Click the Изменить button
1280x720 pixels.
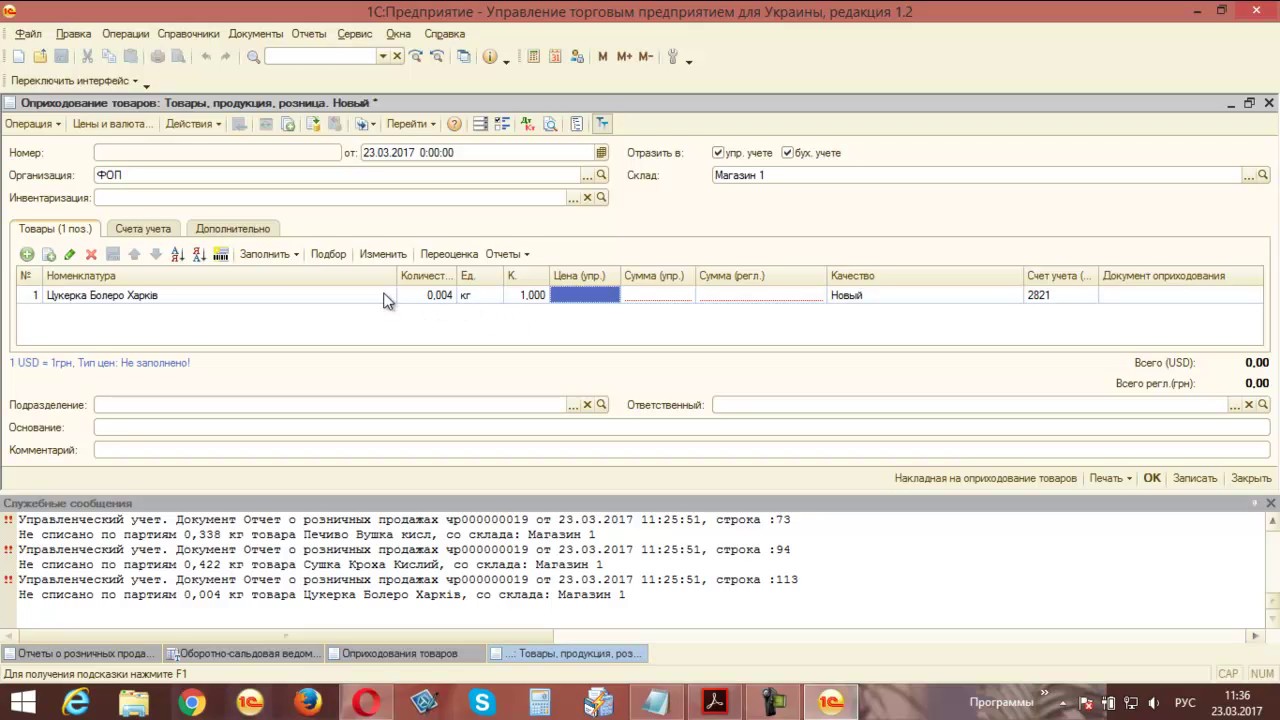[383, 254]
